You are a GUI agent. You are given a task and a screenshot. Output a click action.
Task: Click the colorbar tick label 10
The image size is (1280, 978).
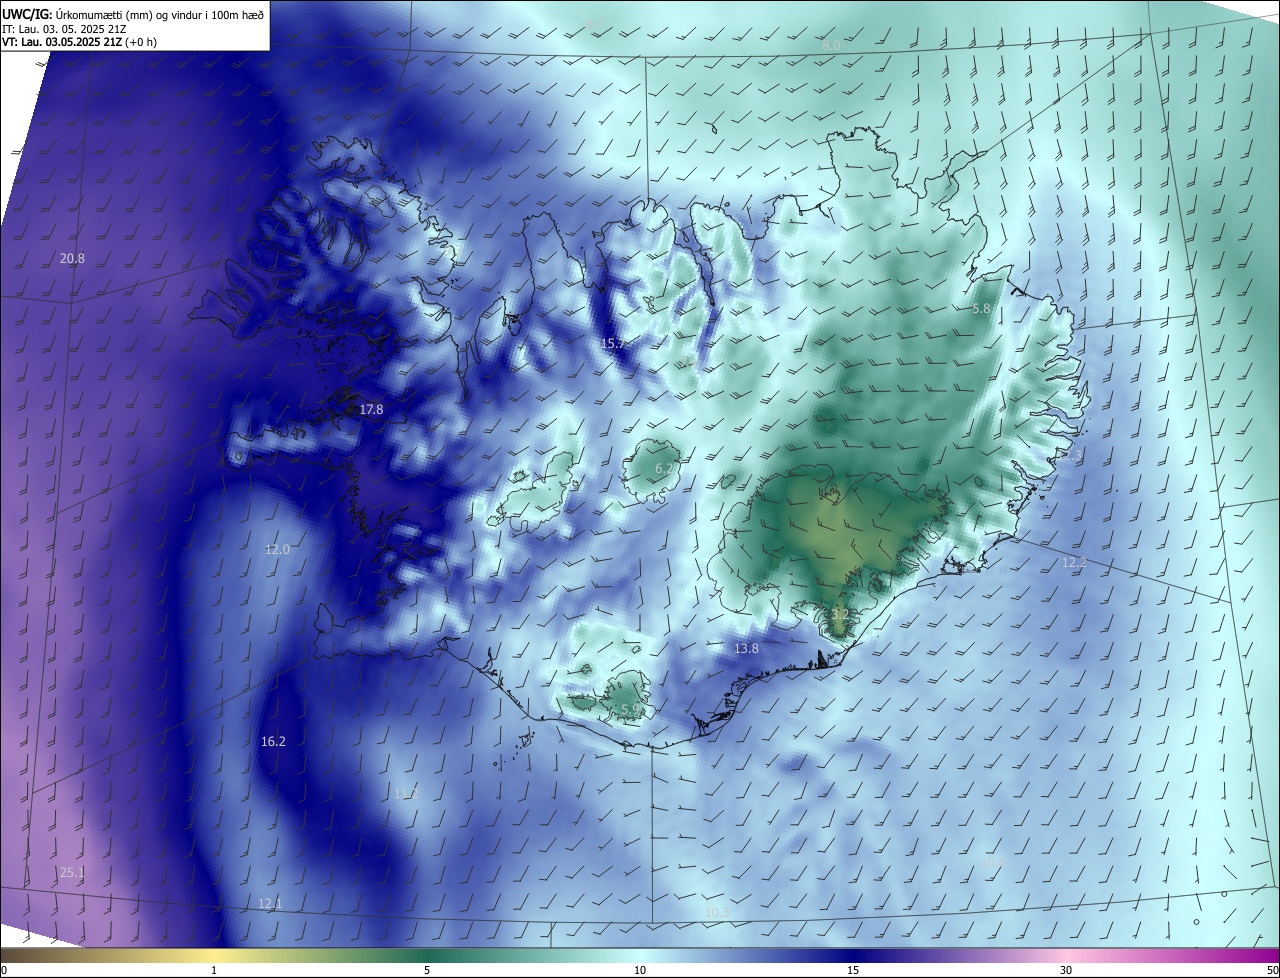[x=640, y=970]
